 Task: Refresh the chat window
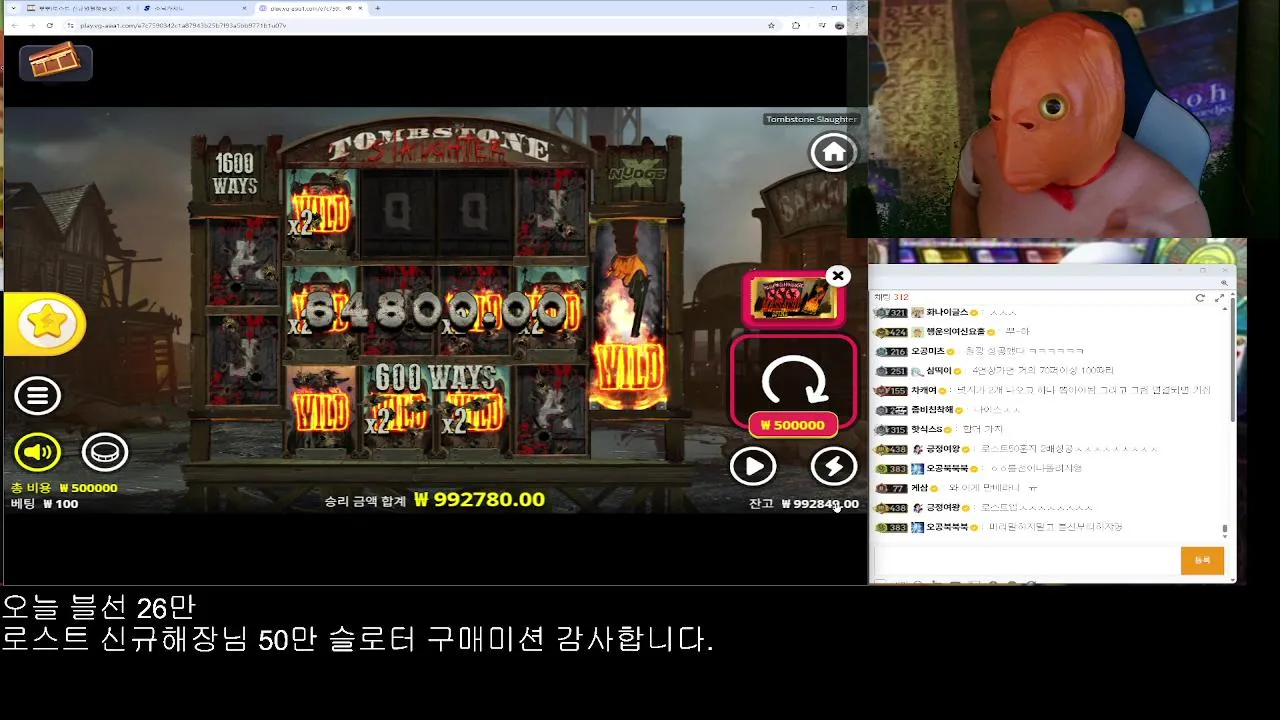(1200, 298)
